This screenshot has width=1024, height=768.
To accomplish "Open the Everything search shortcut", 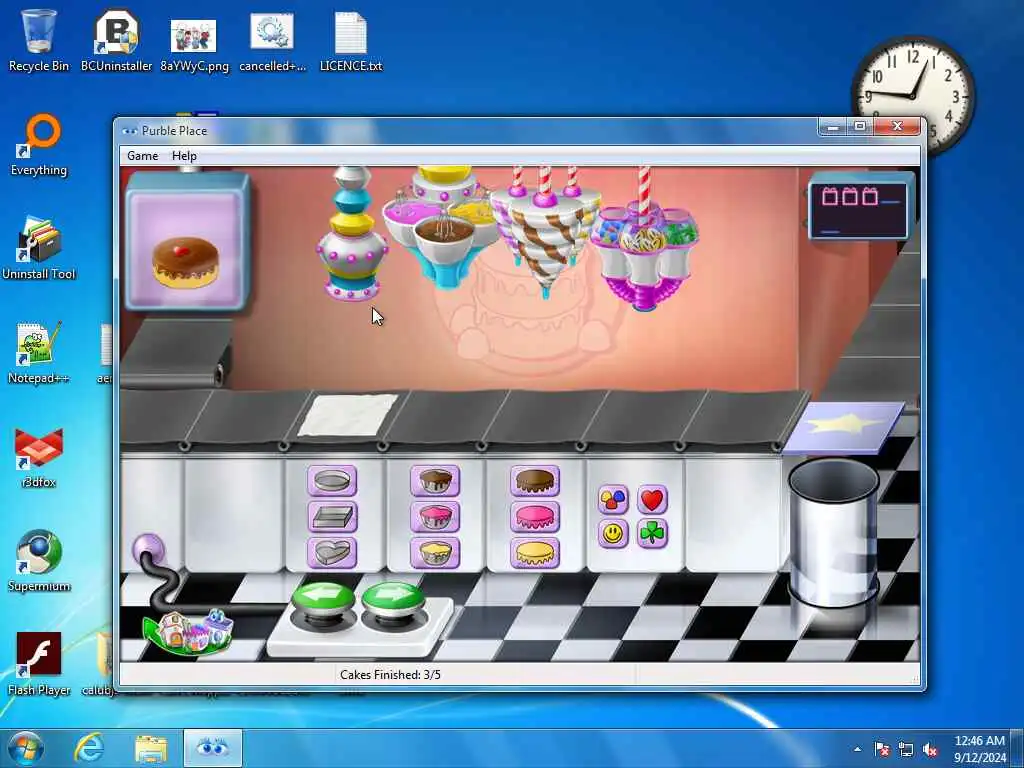I will pos(39,145).
